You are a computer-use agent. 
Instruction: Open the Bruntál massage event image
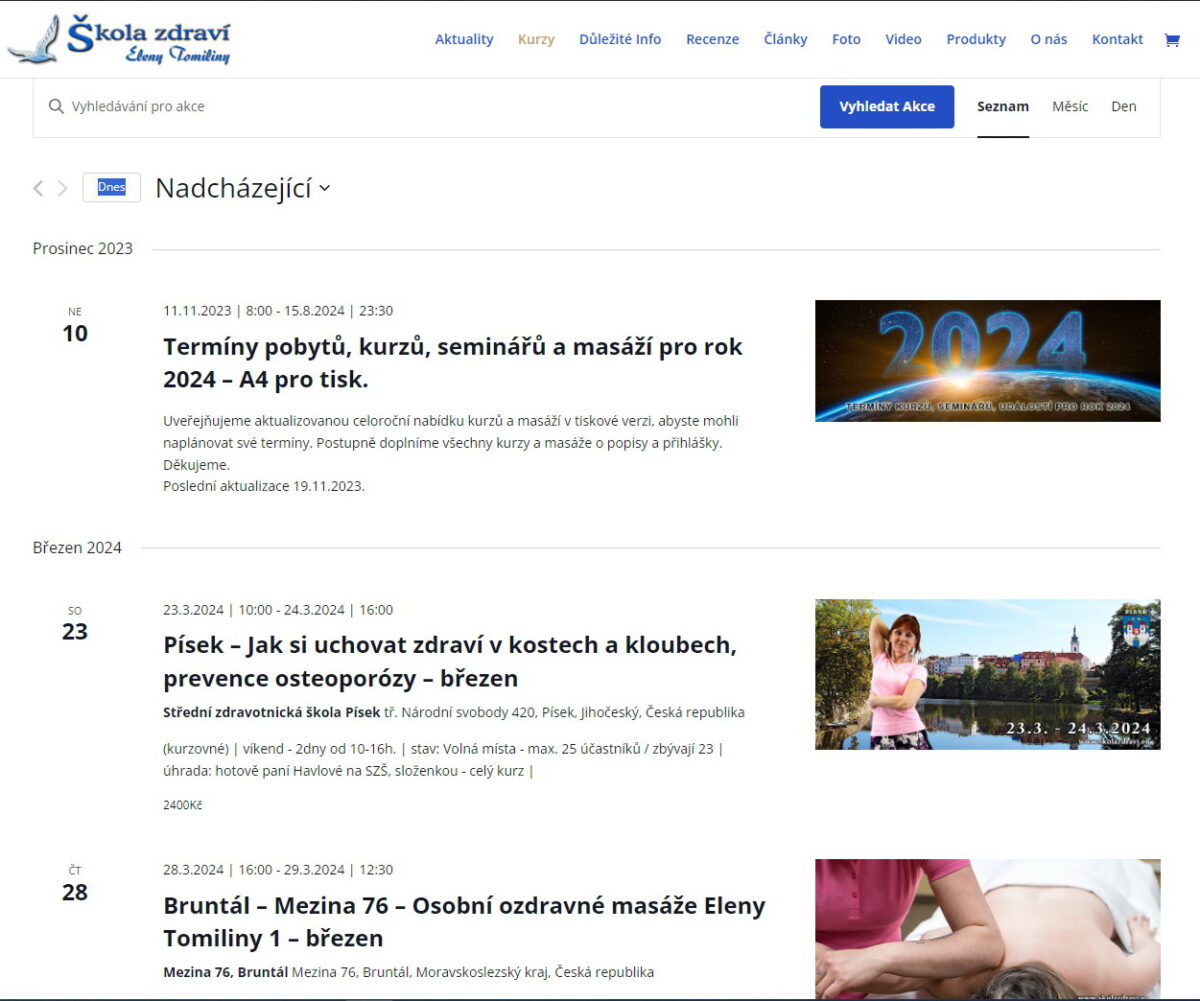point(987,928)
